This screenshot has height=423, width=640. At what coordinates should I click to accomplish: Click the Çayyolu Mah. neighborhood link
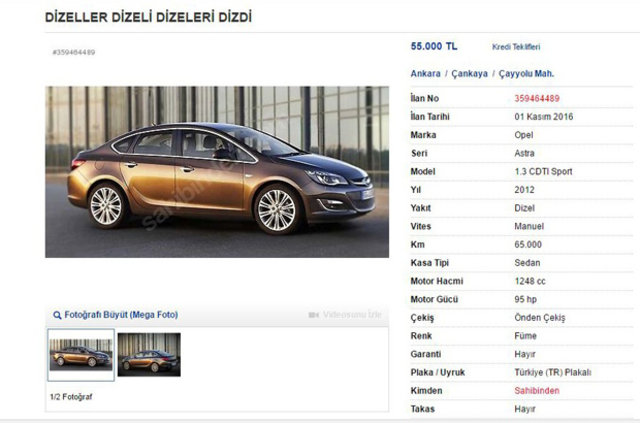(526, 74)
